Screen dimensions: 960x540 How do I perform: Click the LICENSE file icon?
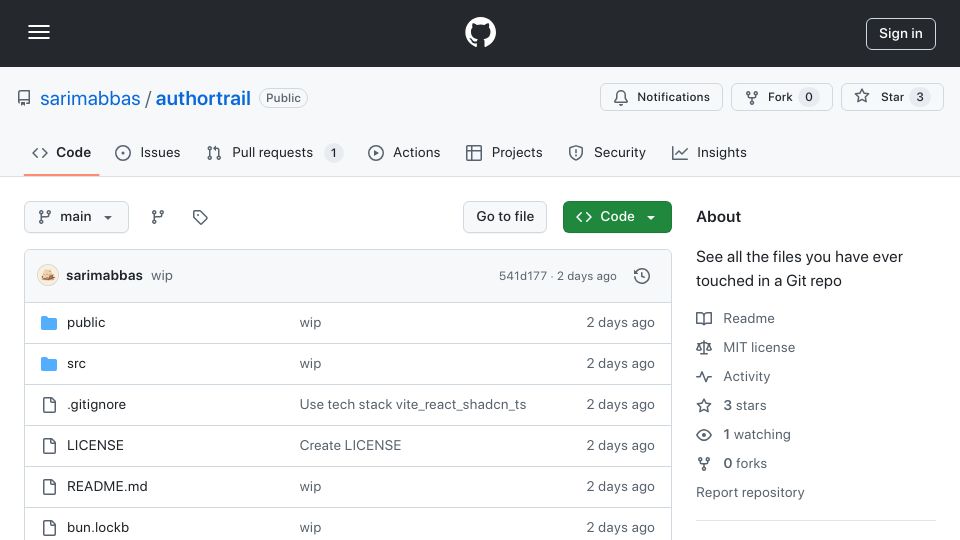point(49,446)
